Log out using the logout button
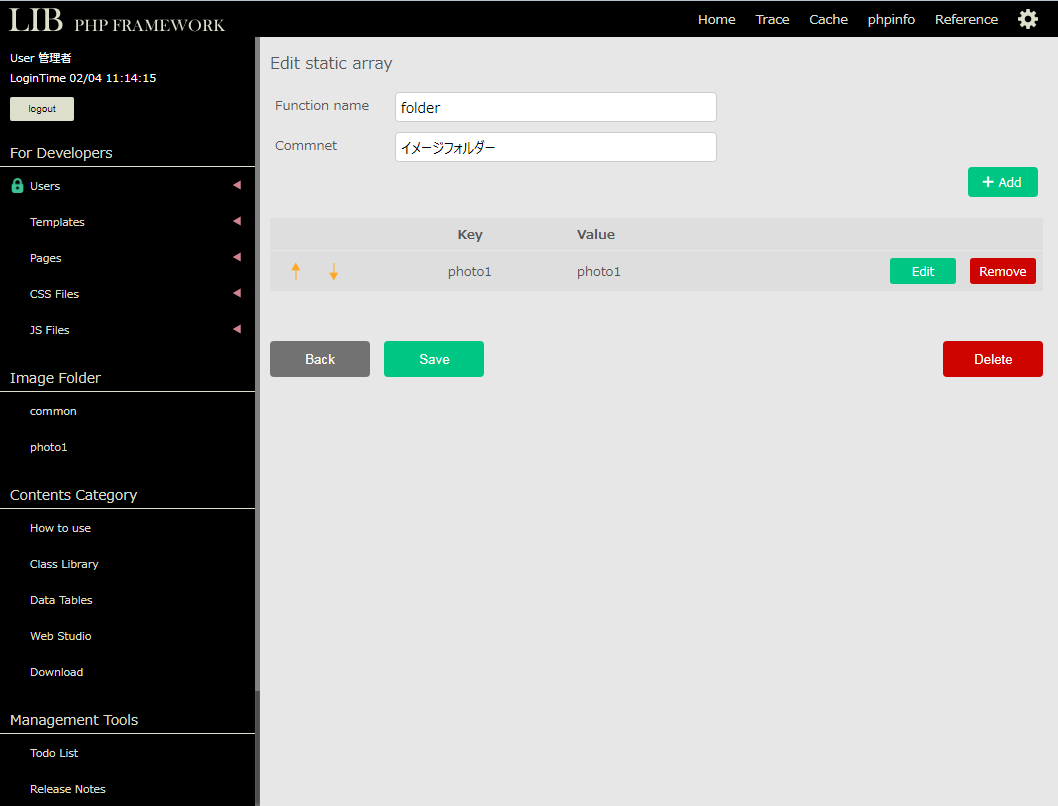1058x806 pixels. point(42,109)
